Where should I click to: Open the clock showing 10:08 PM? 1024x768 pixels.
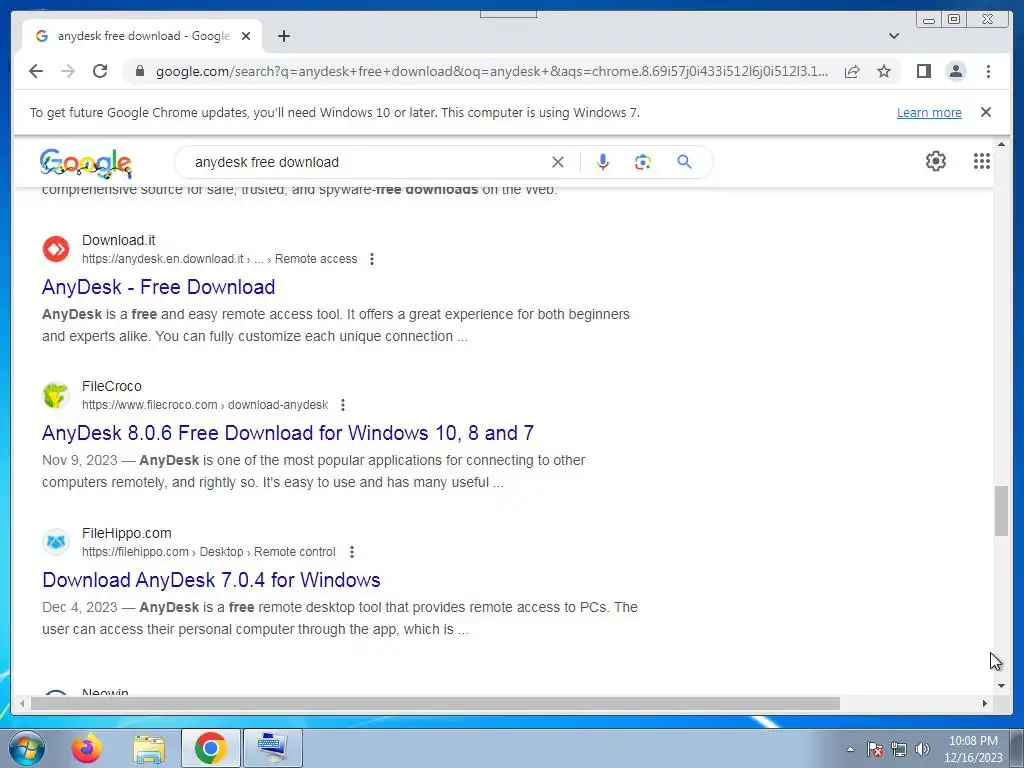(x=973, y=749)
